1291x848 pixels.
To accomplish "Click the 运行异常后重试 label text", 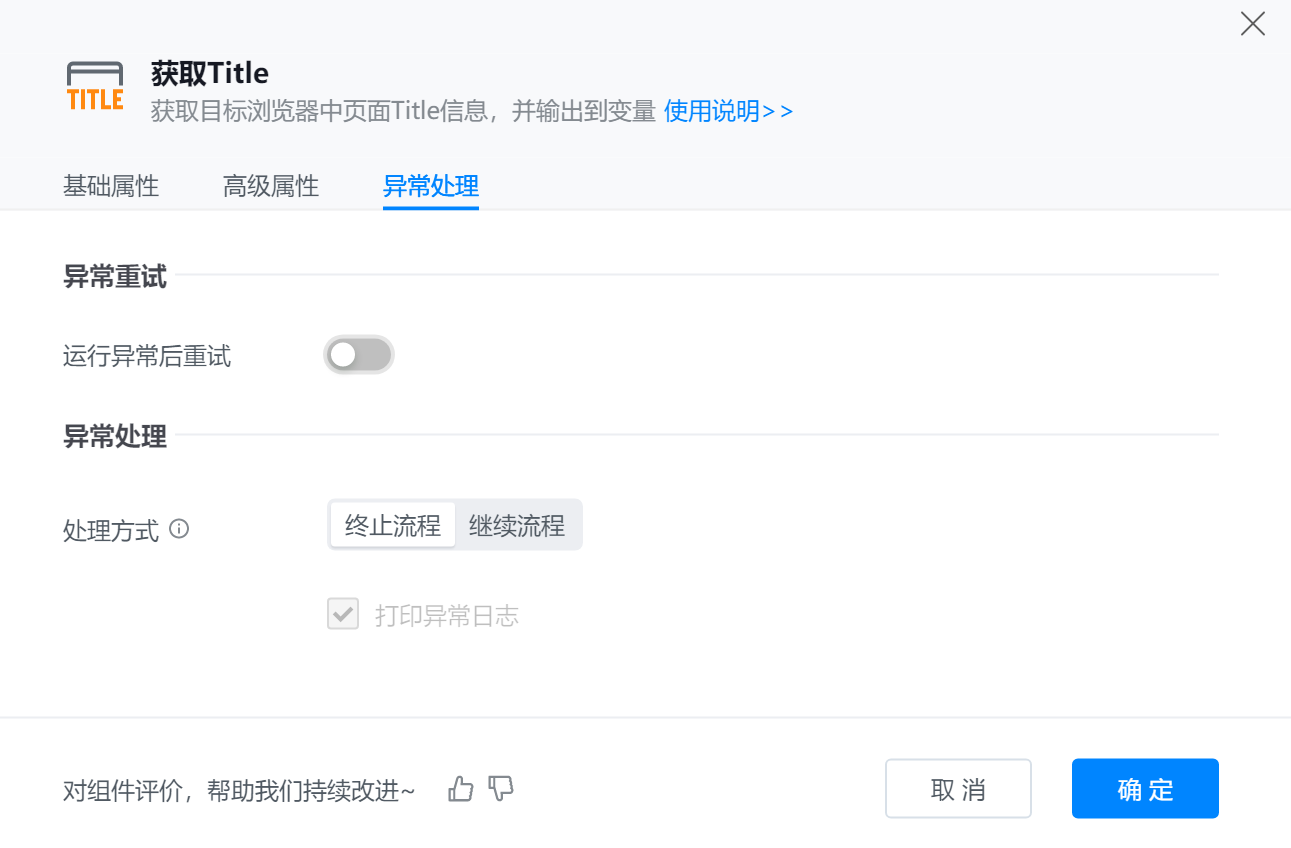I will coord(147,356).
